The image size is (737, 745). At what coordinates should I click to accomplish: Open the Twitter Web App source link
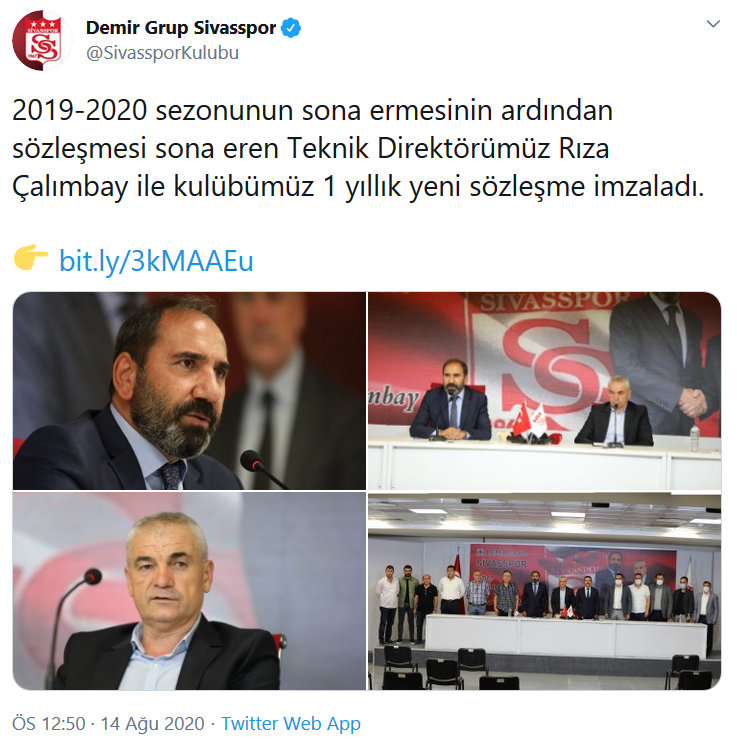[291, 724]
